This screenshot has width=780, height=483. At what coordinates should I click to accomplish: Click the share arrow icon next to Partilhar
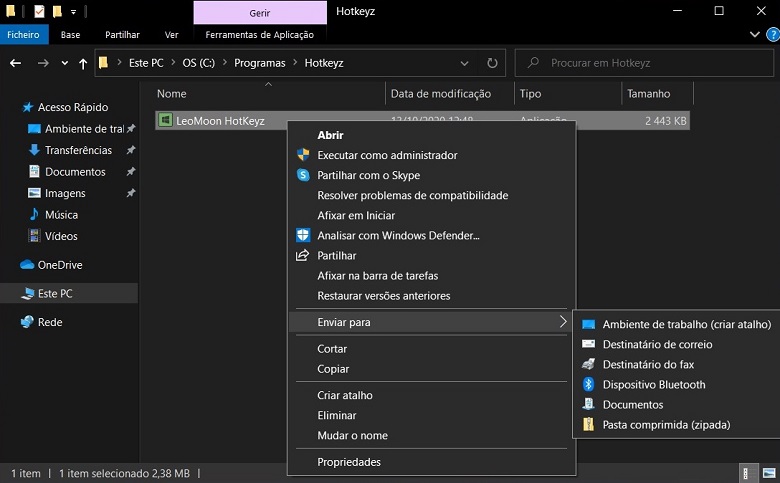pyautogui.click(x=302, y=255)
